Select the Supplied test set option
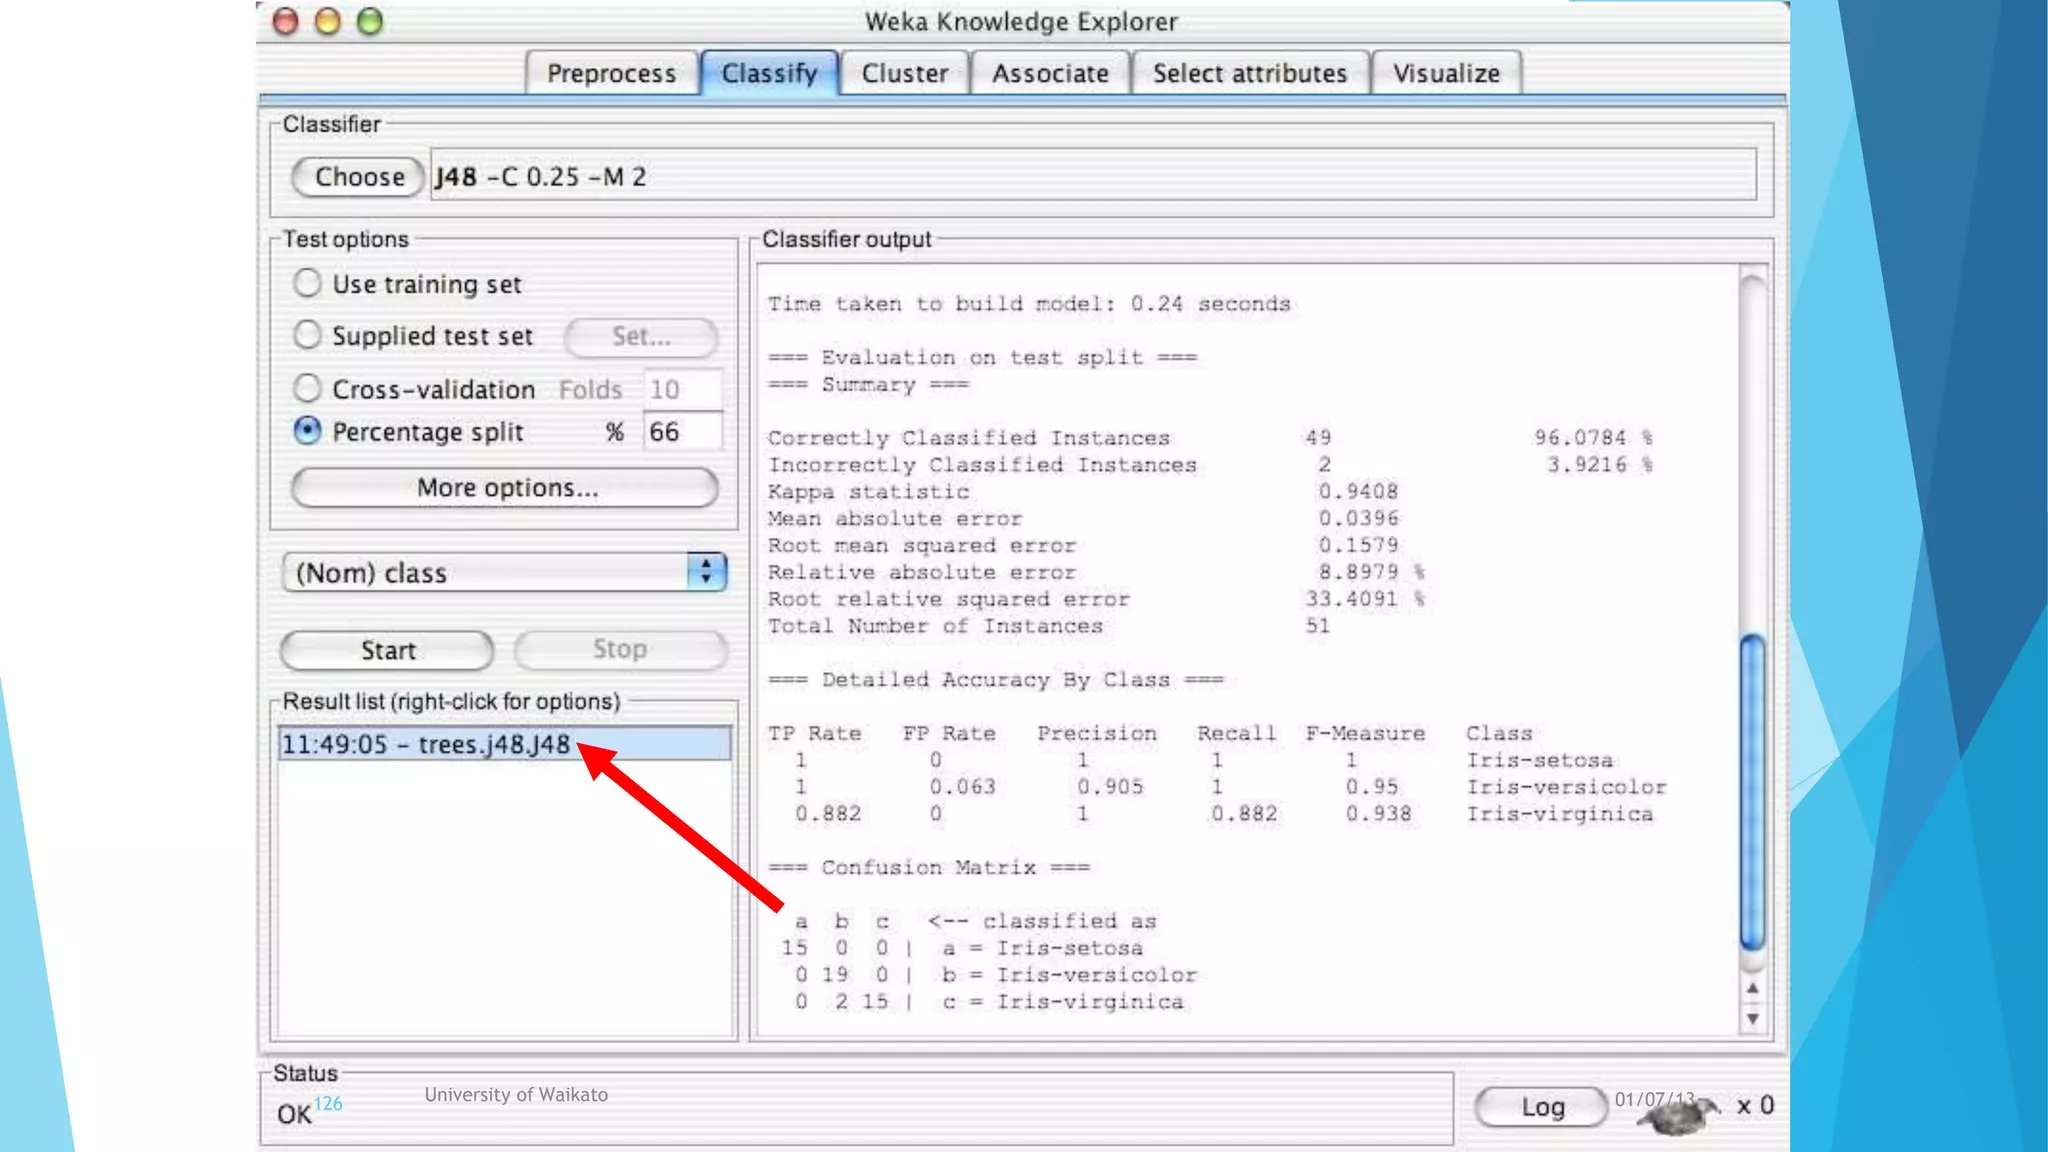The width and height of the screenshot is (2048, 1152). [307, 335]
